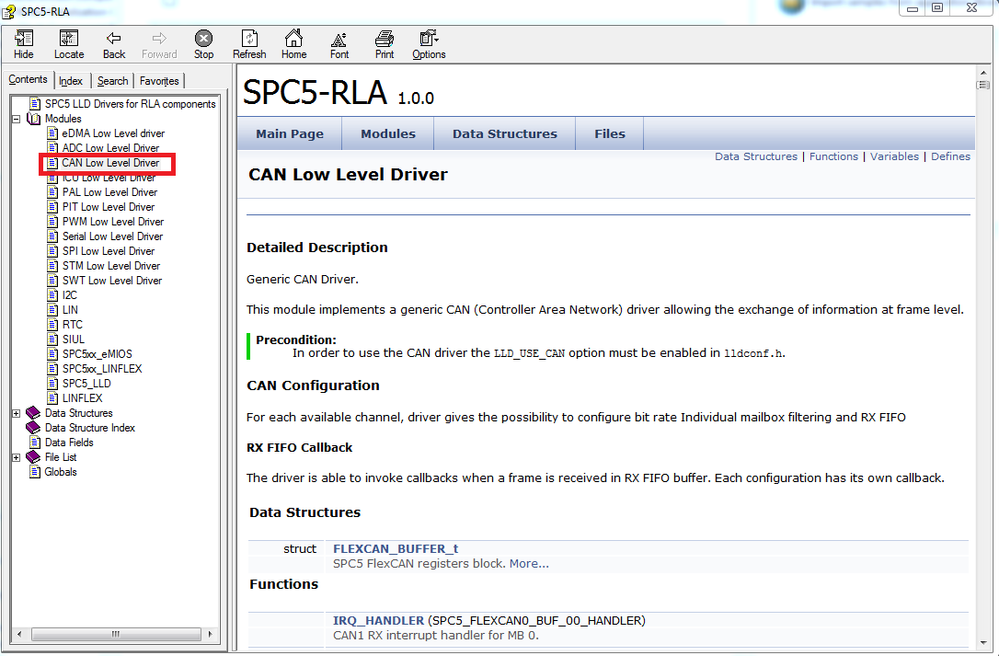This screenshot has width=999, height=656.
Task: Select PIT Low Level Driver topic
Action: [x=108, y=207]
